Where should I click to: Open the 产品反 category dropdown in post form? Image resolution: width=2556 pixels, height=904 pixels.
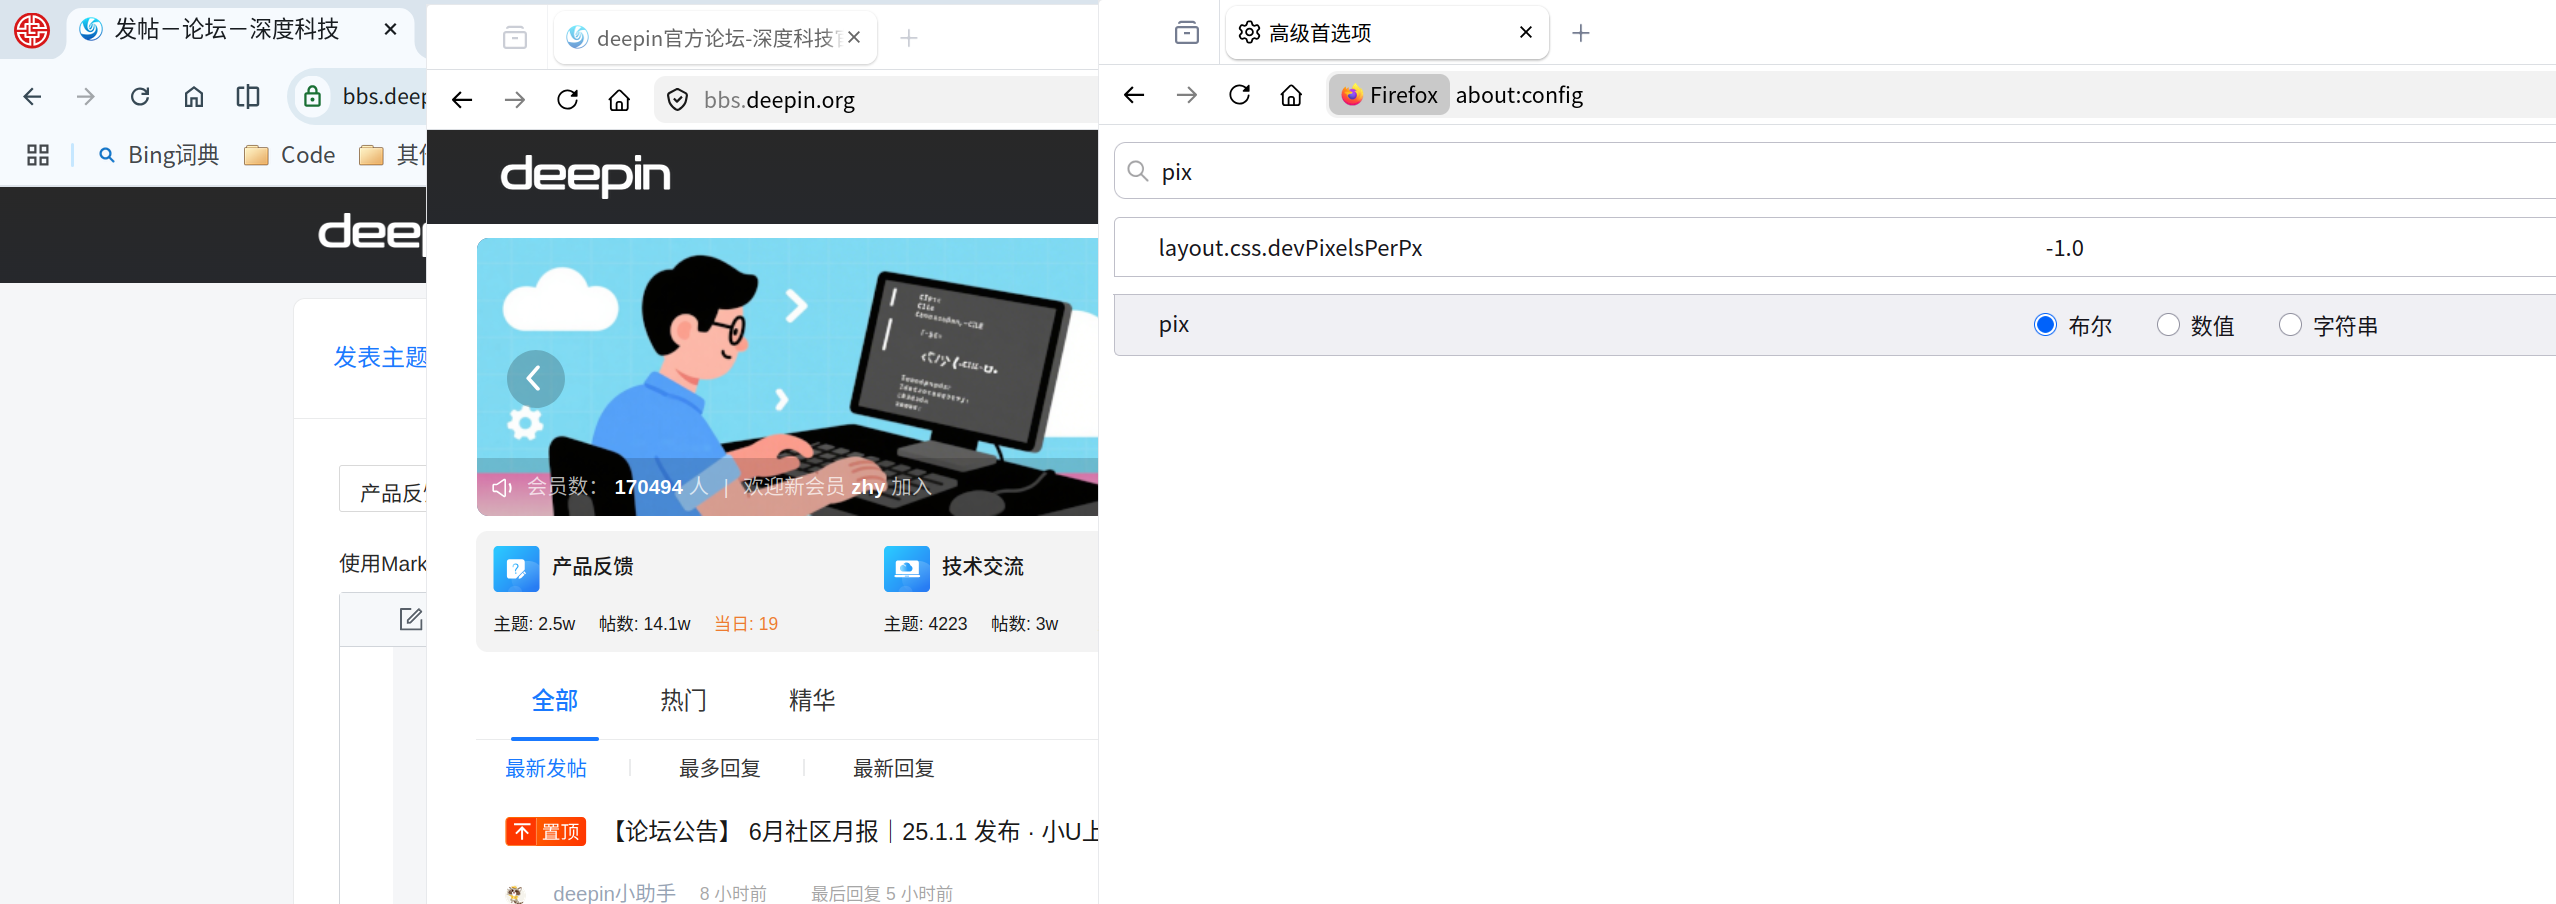pos(384,490)
